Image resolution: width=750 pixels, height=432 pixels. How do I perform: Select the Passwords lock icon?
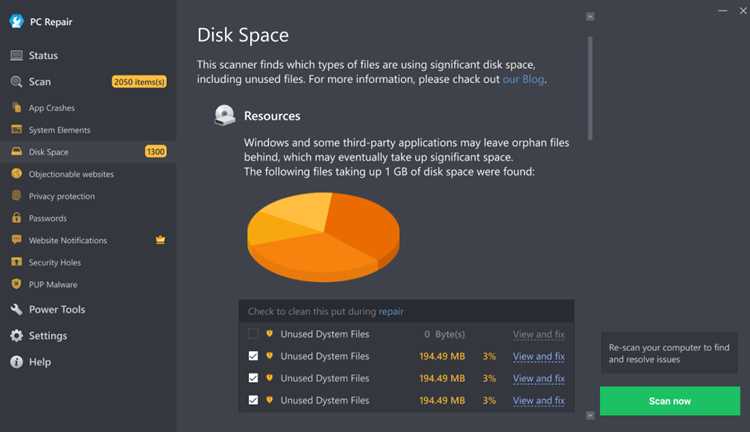point(17,218)
